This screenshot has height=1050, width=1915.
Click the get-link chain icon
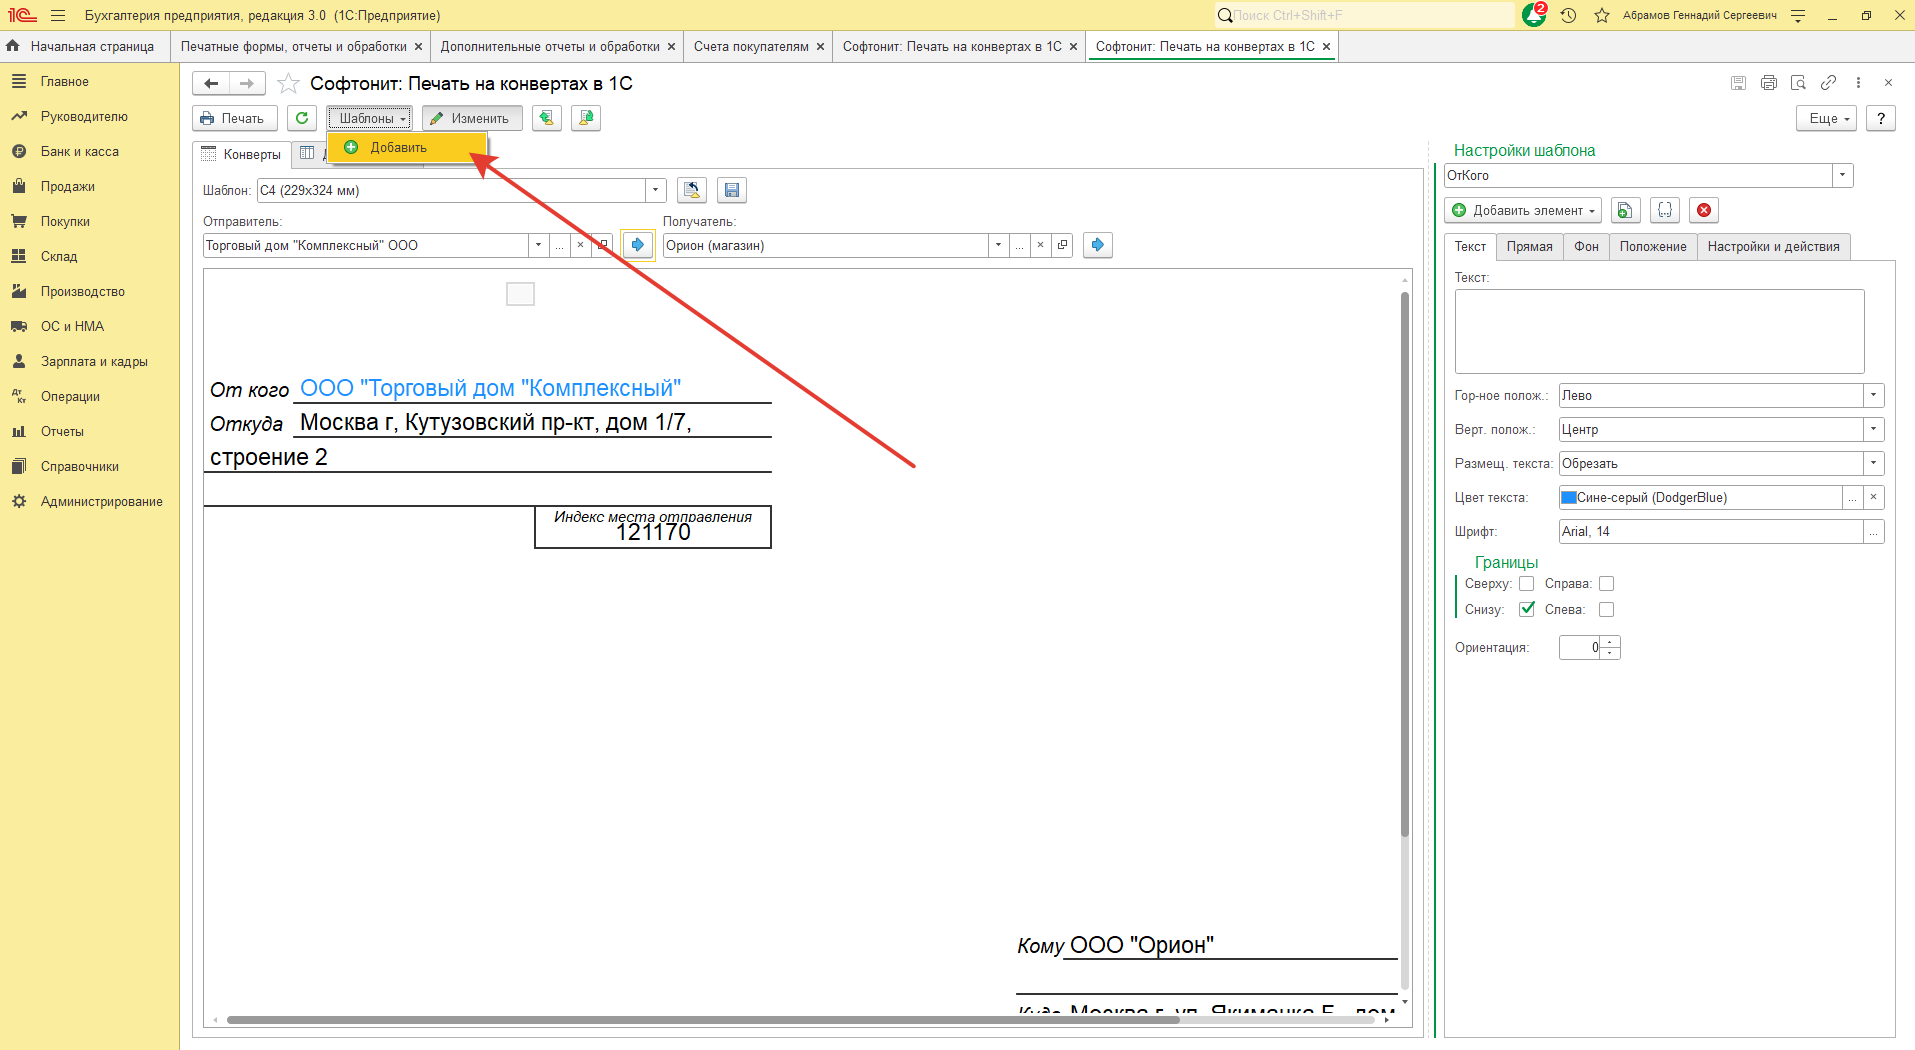point(1828,83)
